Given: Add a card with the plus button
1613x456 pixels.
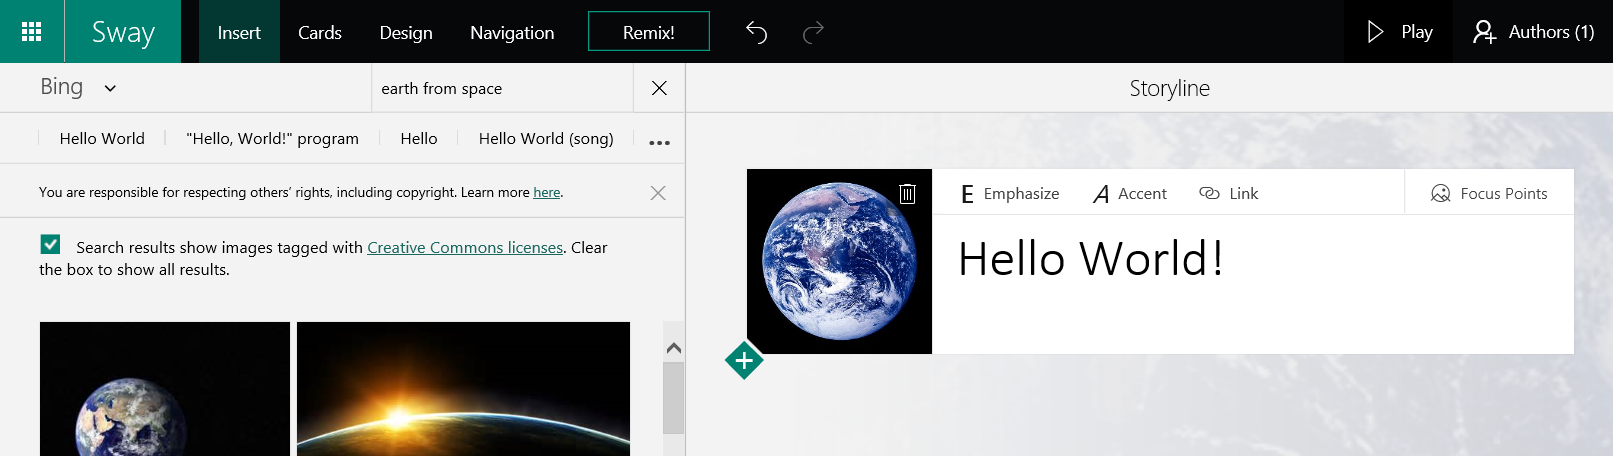Looking at the screenshot, I should [x=744, y=360].
